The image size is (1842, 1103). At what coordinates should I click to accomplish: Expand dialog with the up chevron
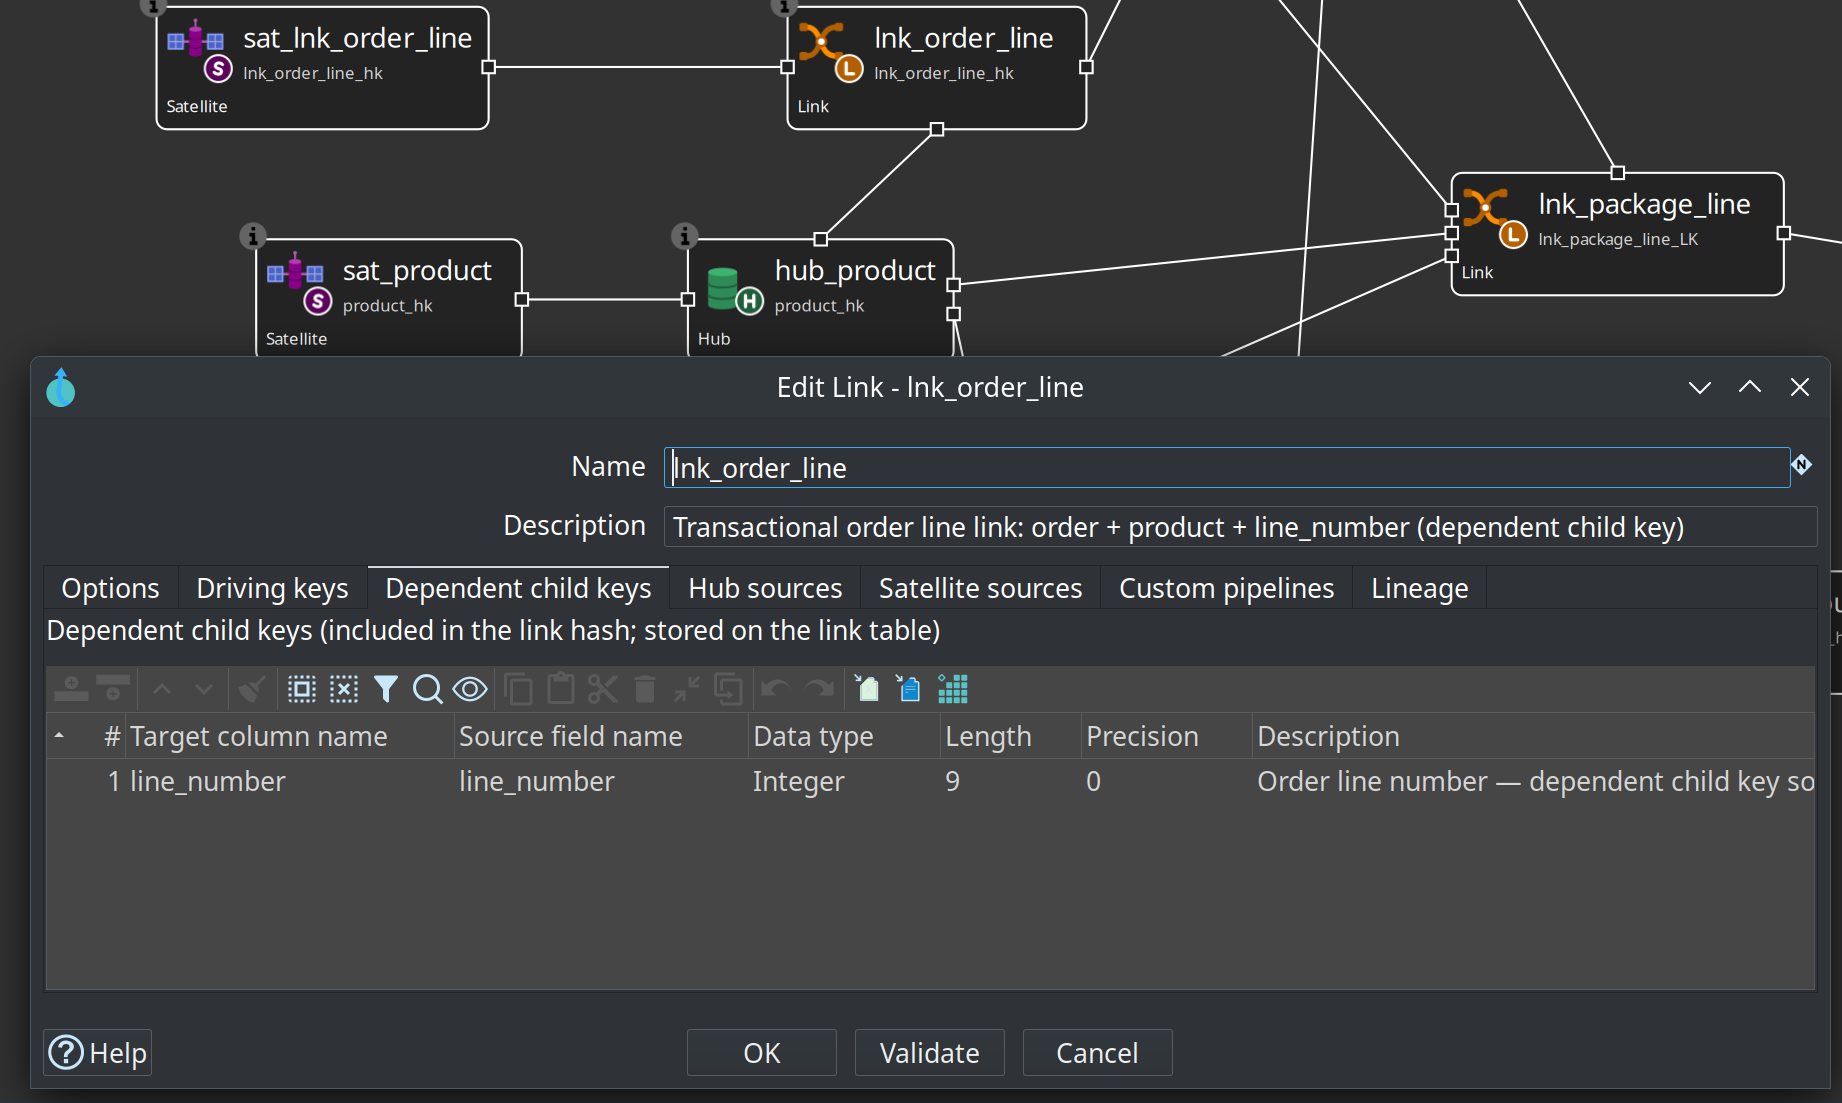click(x=1750, y=387)
